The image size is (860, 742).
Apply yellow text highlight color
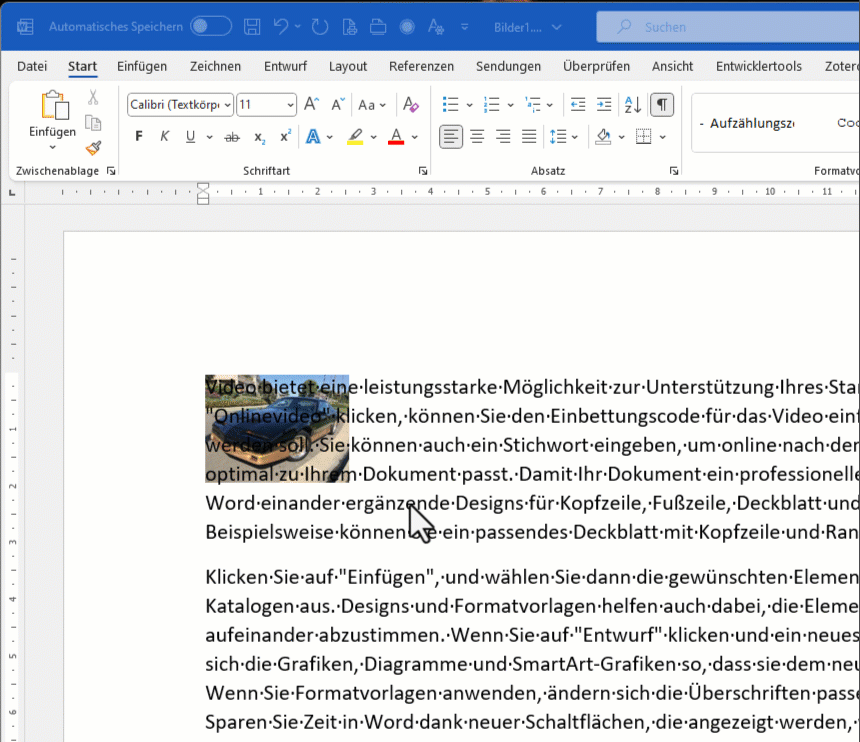tap(355, 137)
